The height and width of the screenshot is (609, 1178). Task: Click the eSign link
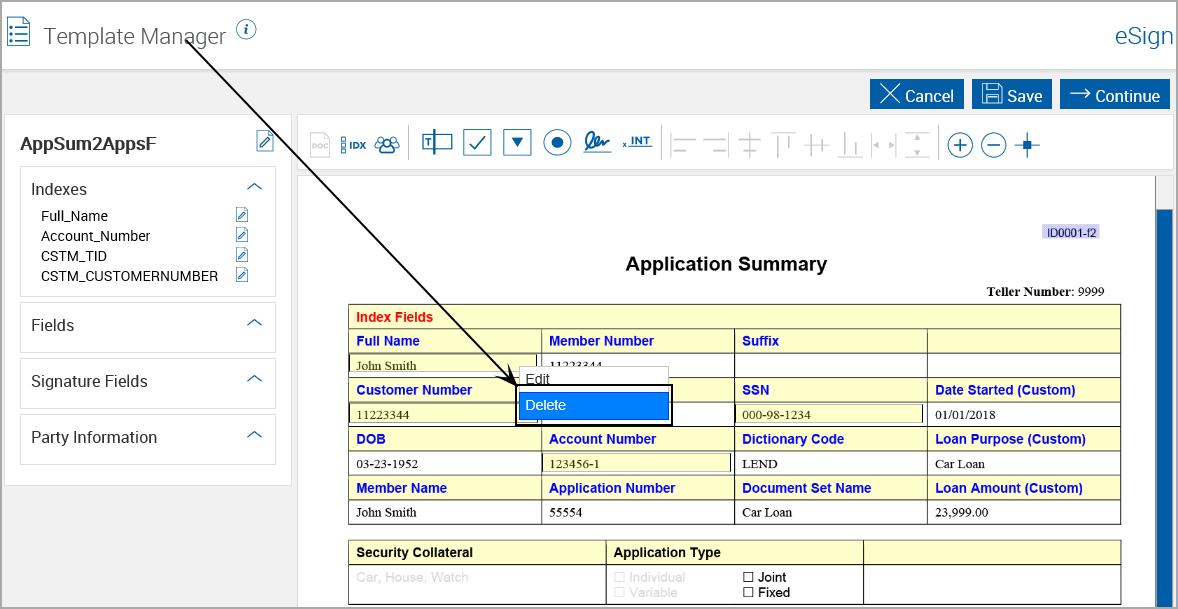click(x=1143, y=37)
